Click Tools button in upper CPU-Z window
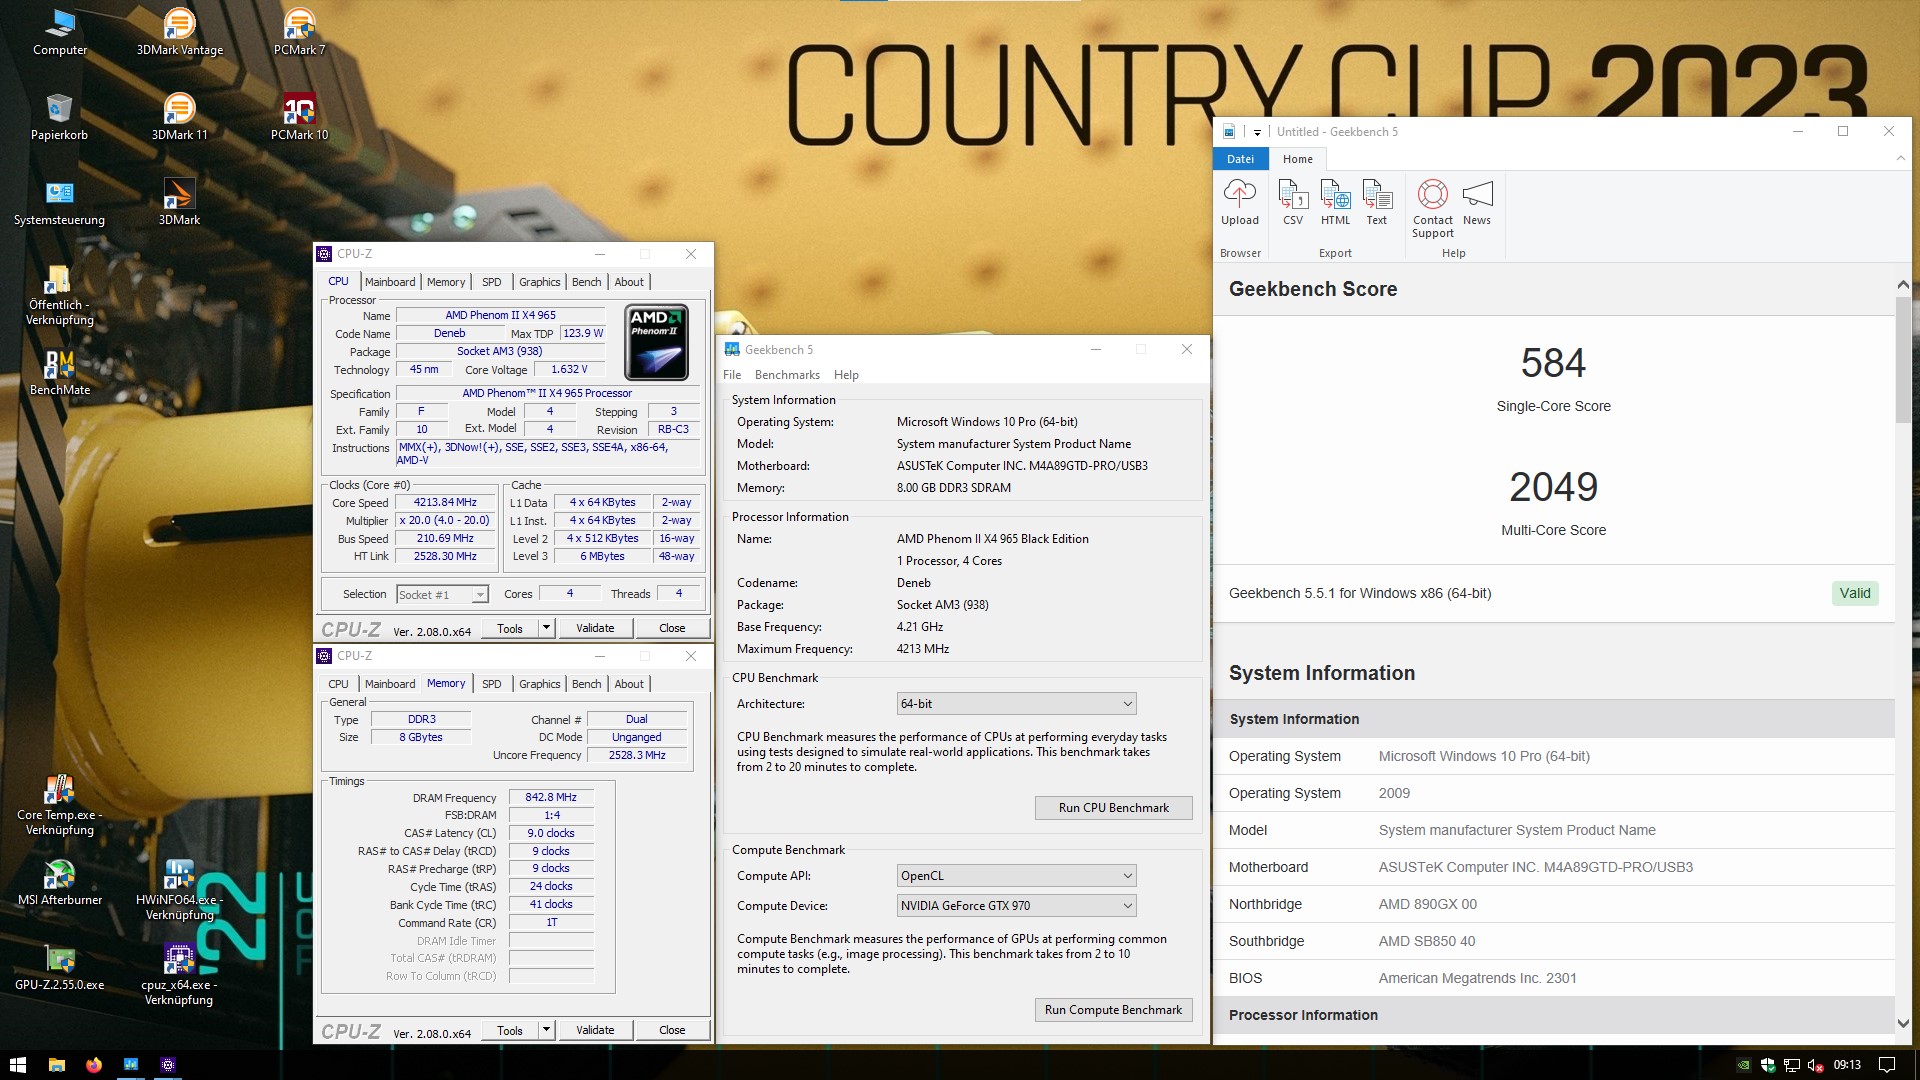This screenshot has width=1920, height=1080. coord(510,628)
